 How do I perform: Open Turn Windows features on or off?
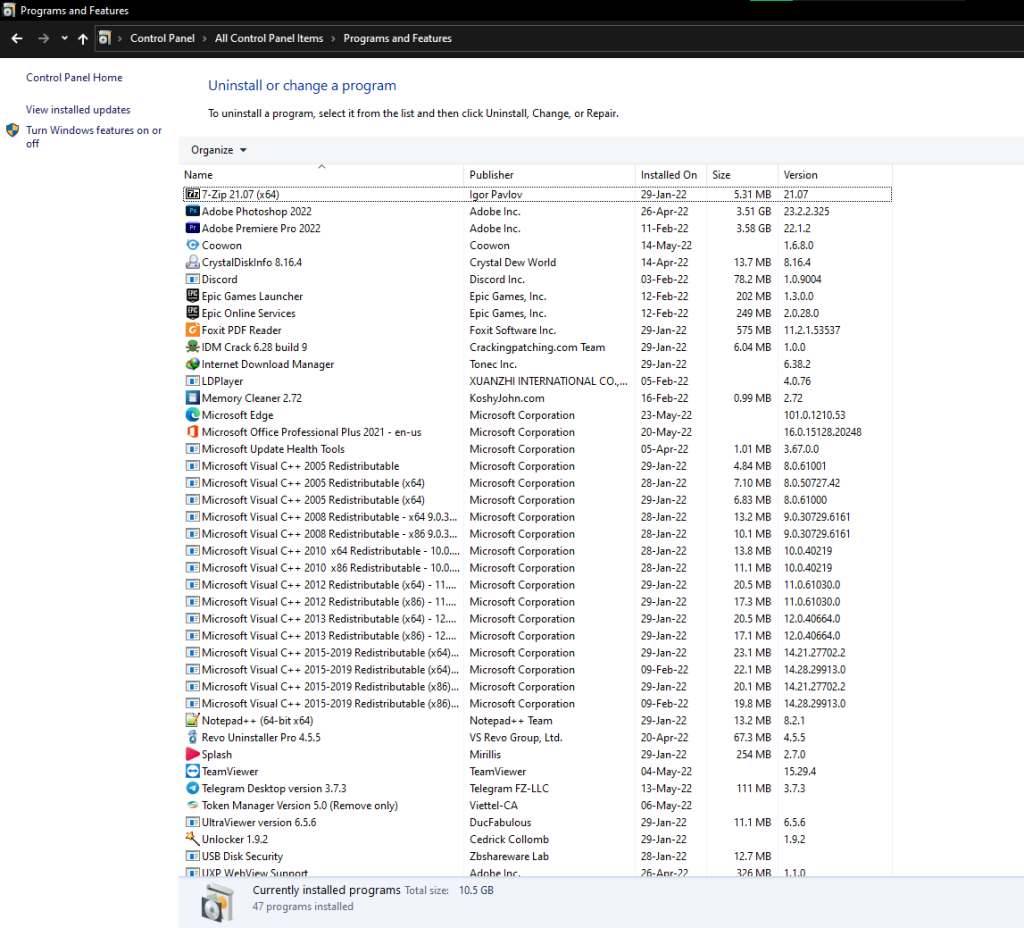tap(94, 136)
